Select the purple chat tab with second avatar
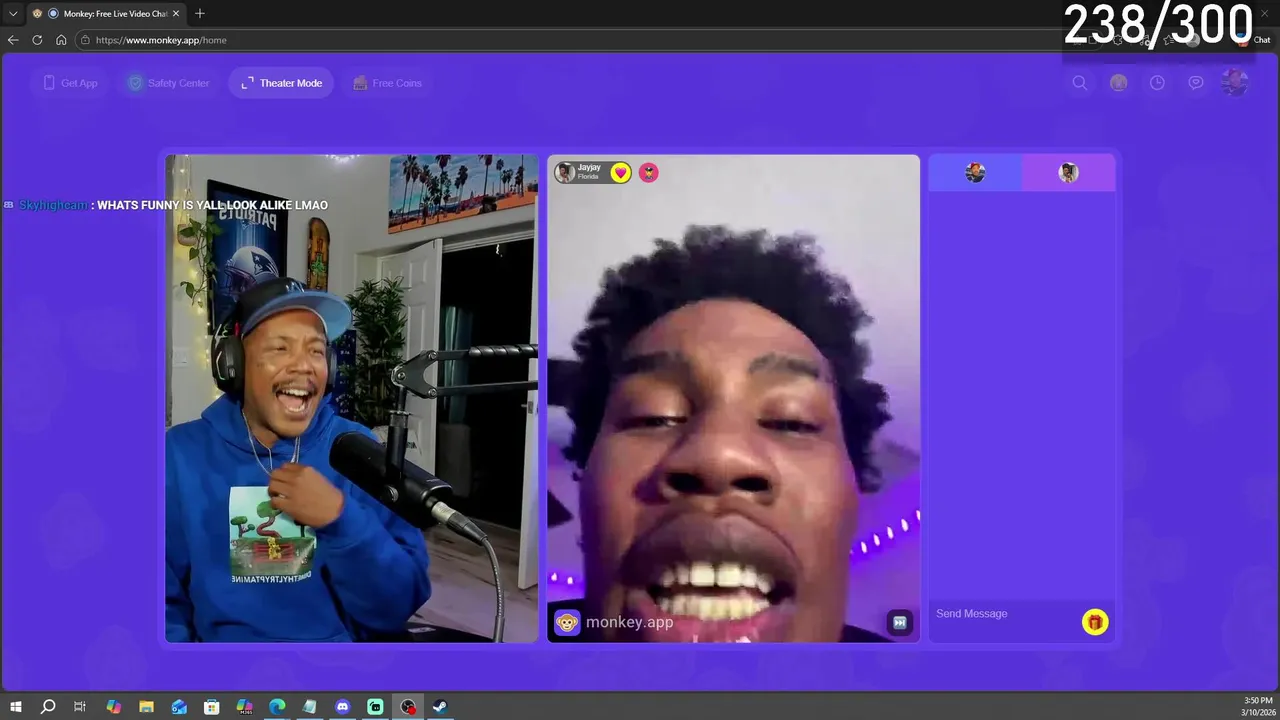The width and height of the screenshot is (1280, 720). (x=1068, y=173)
